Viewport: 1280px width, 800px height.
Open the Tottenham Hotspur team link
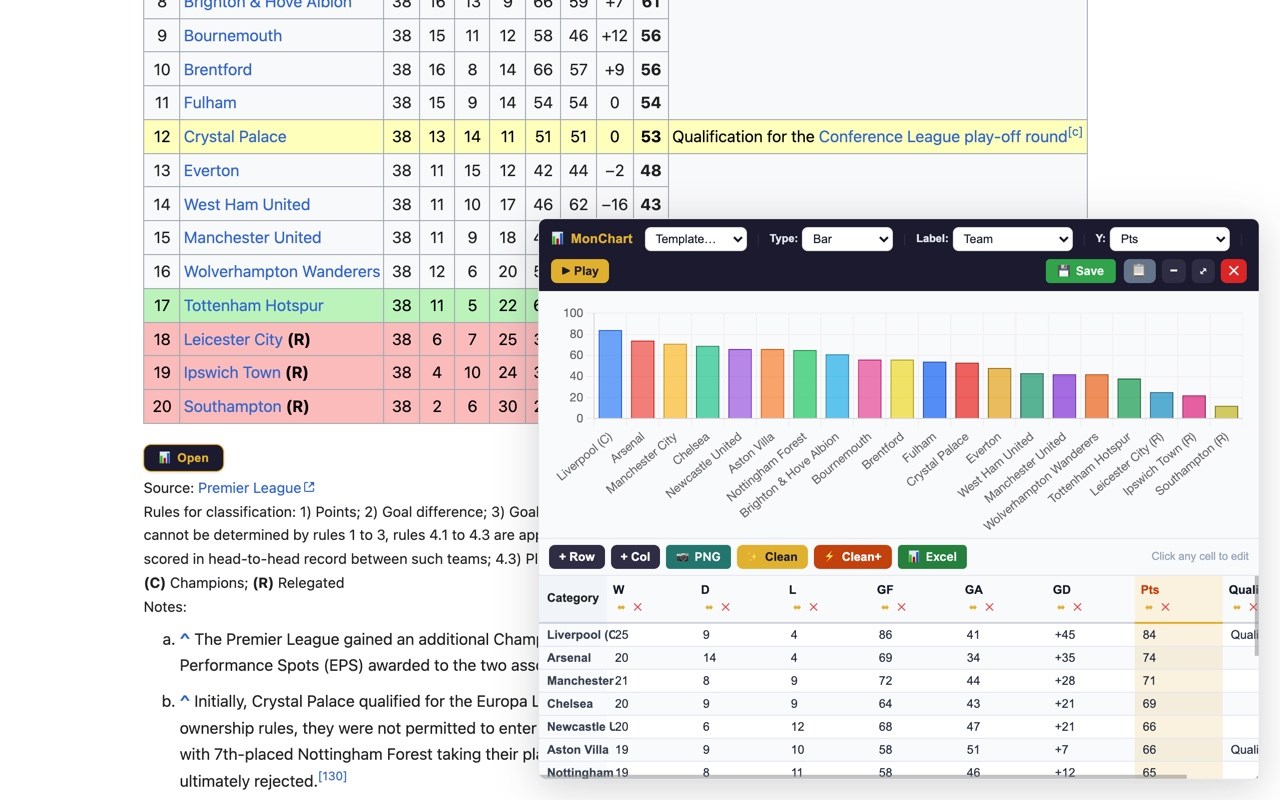point(254,306)
